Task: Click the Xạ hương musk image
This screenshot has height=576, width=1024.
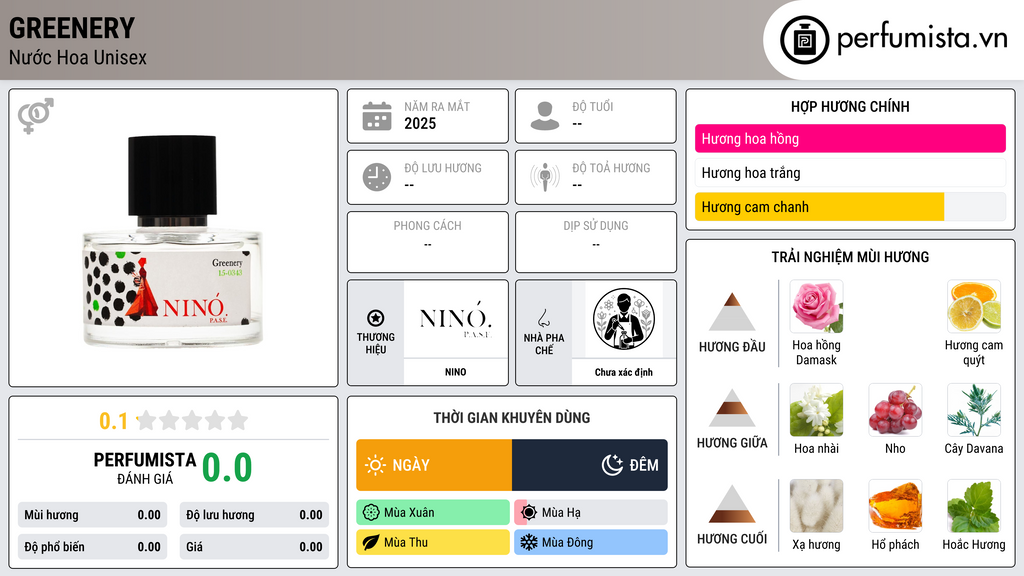Action: click(816, 506)
